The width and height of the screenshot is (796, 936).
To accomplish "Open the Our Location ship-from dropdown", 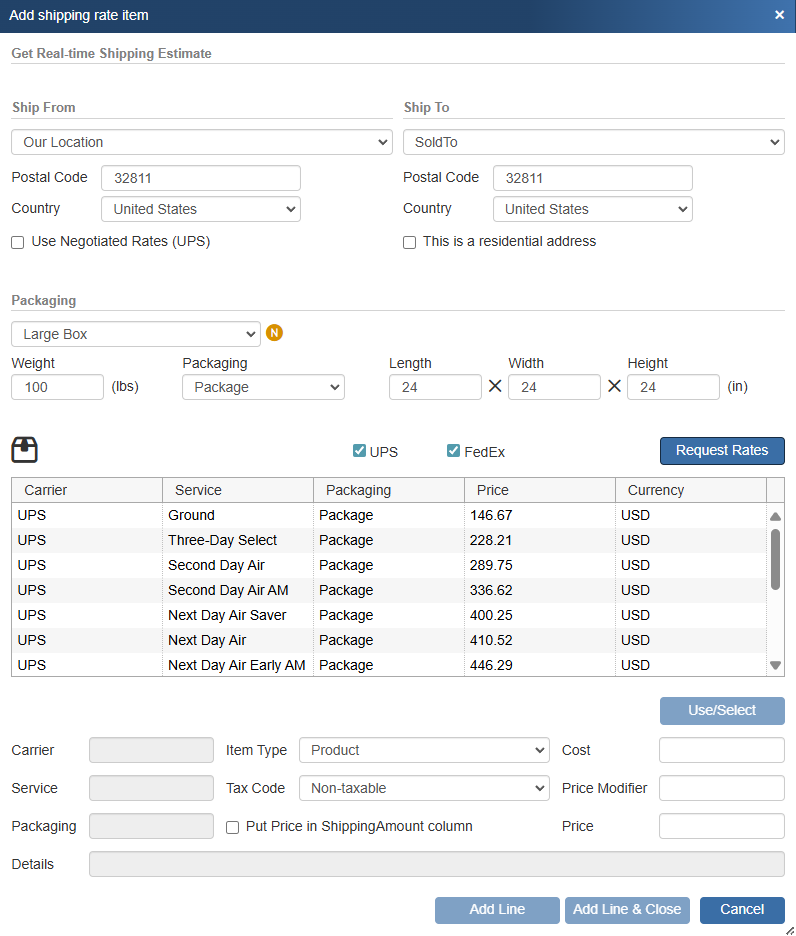I will (201, 142).
